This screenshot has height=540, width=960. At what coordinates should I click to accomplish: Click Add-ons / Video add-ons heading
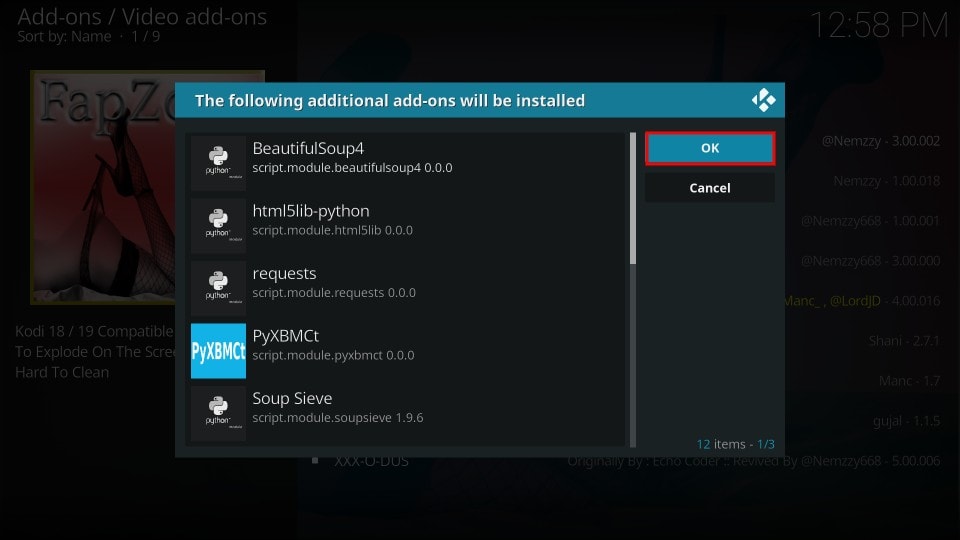coord(142,17)
